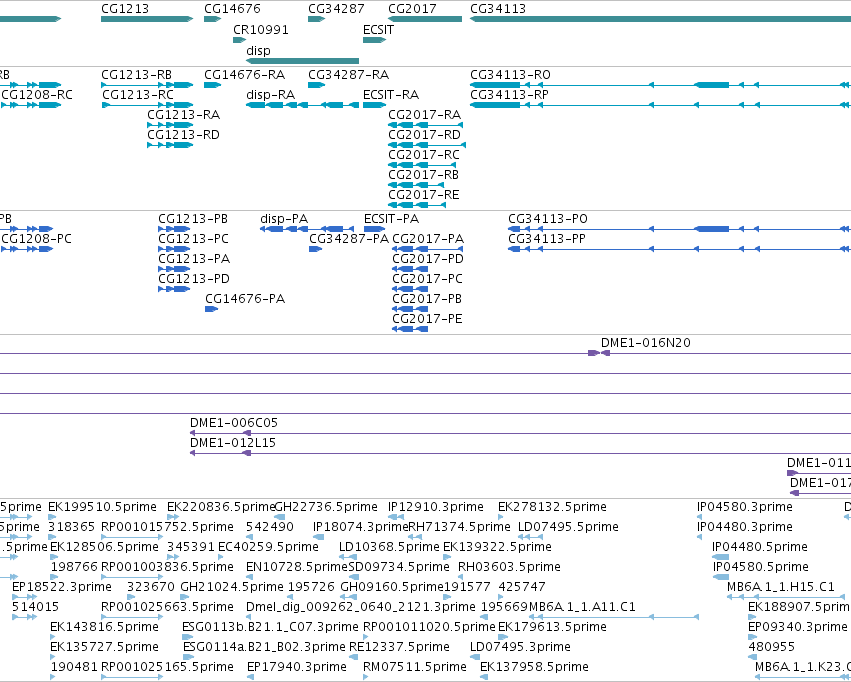Viewport: 851px width, 682px height.
Task: Click the CG2017-RA transcript label
Action: 424,115
